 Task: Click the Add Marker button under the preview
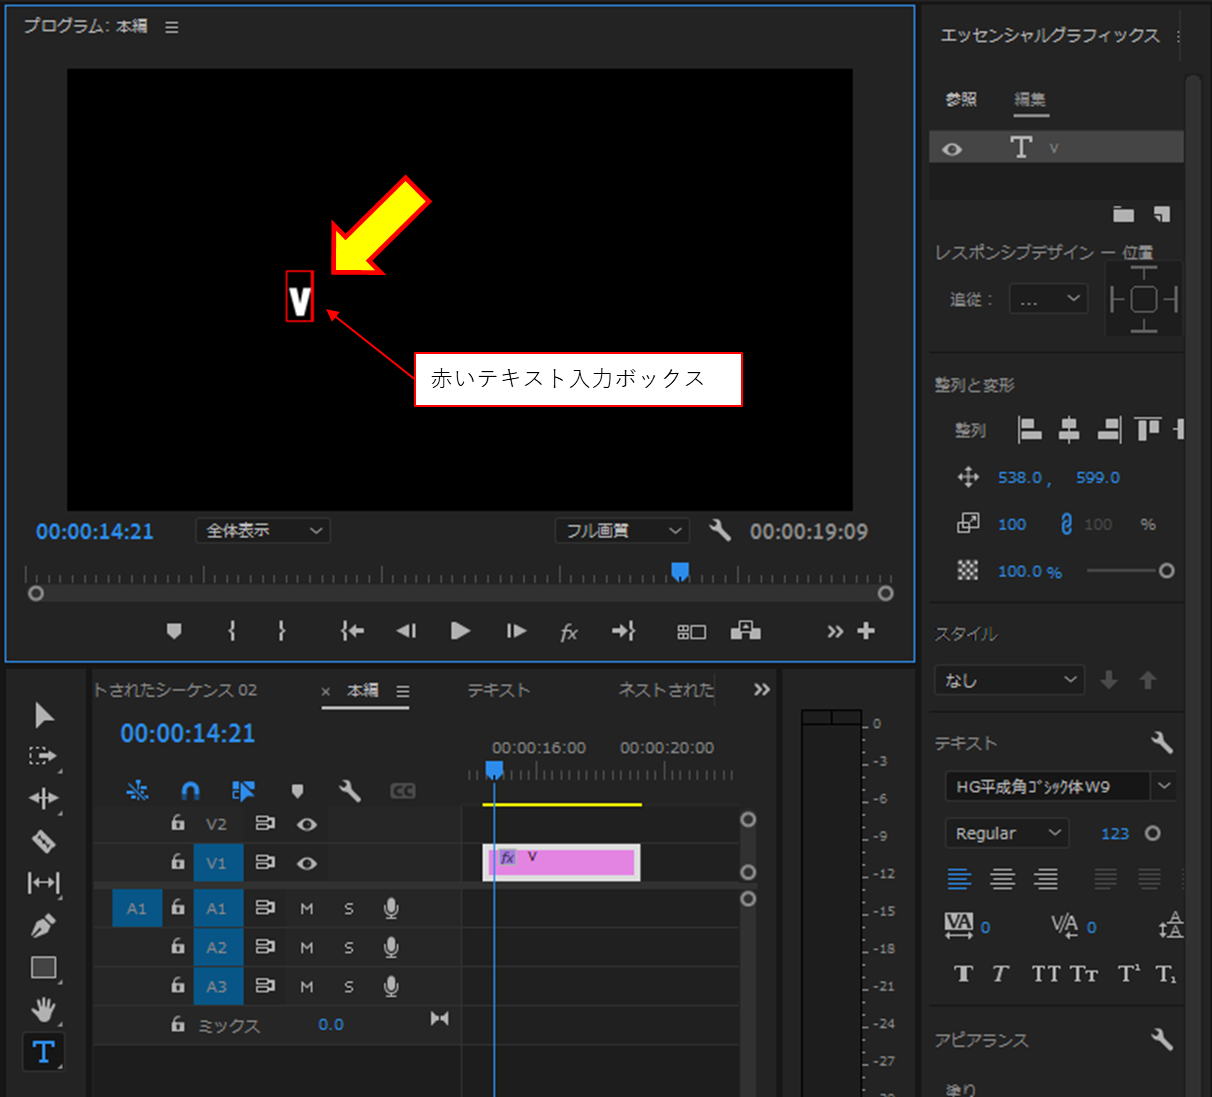[x=174, y=631]
